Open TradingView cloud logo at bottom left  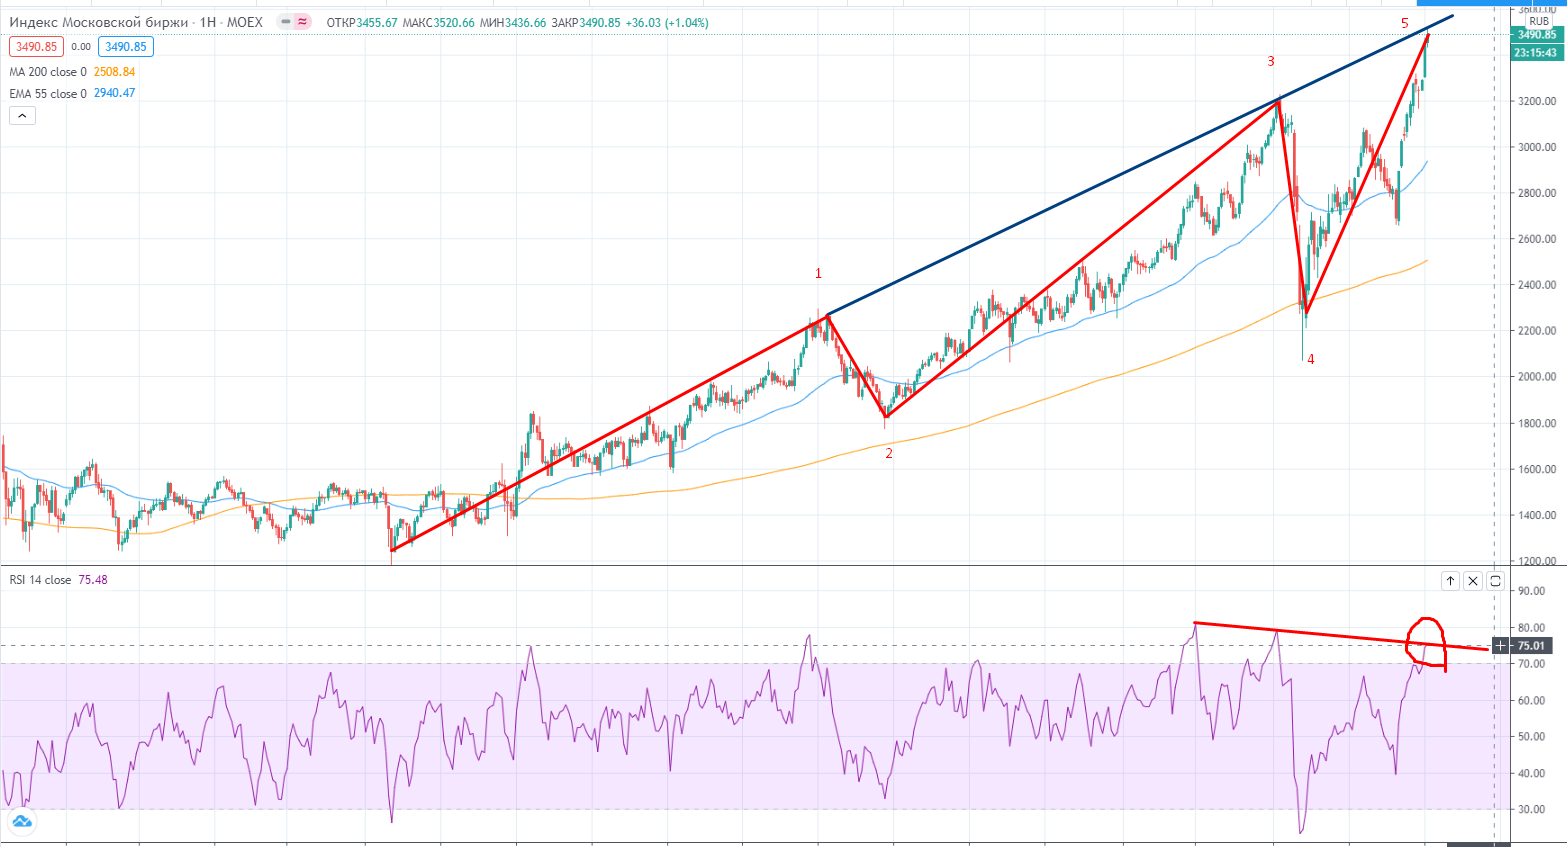pos(21,822)
